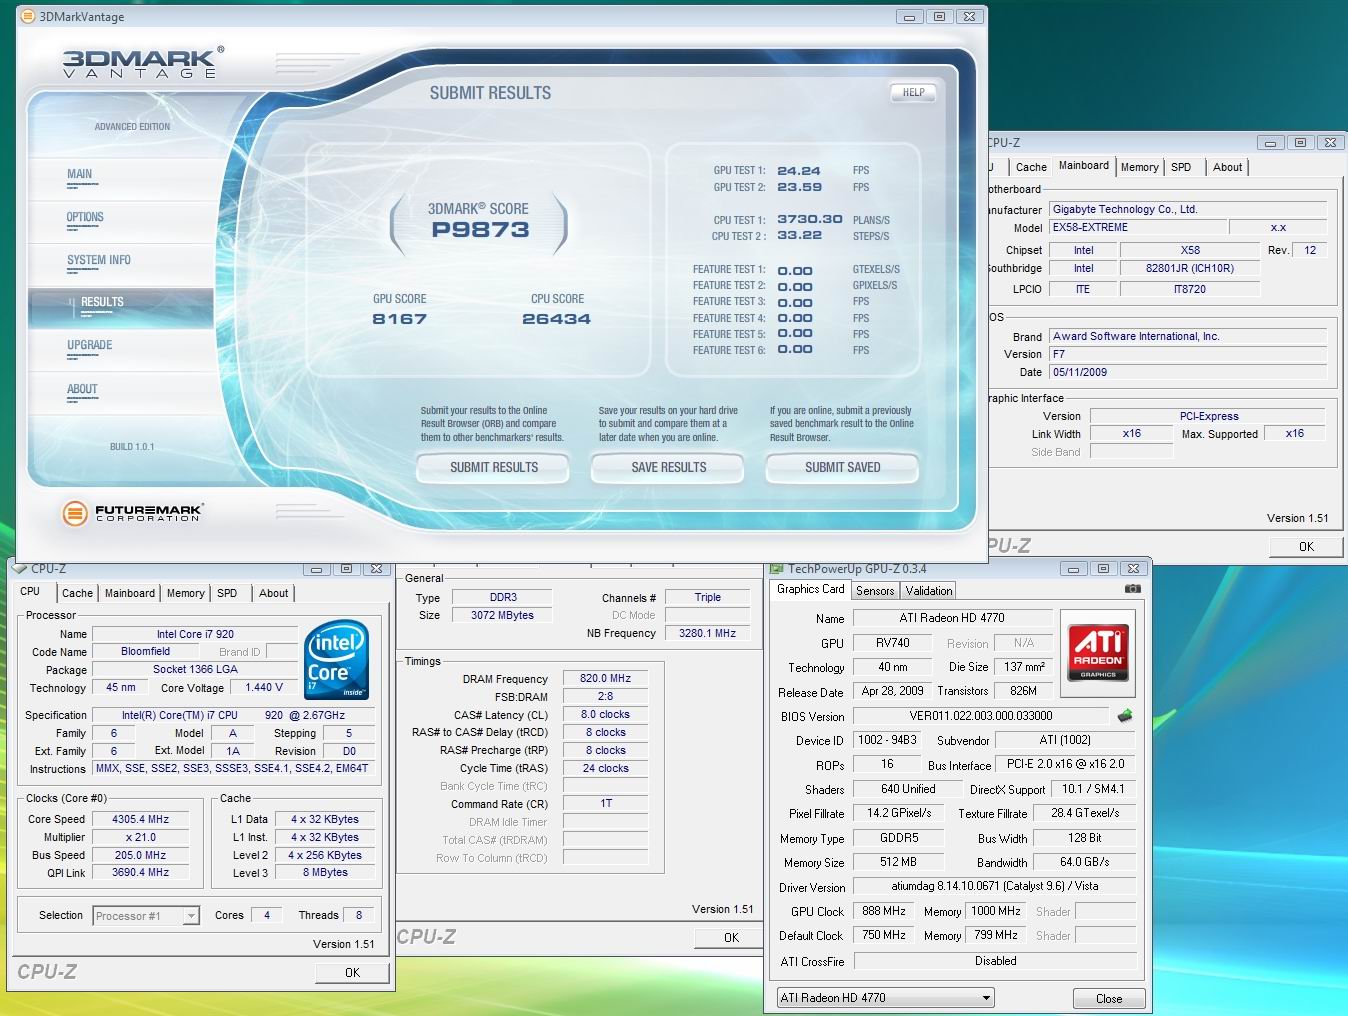
Task: Click the SUBMIT SAVED button
Action: (x=842, y=467)
